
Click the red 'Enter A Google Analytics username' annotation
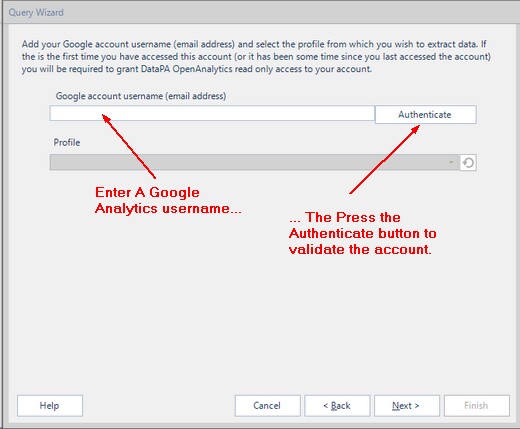168,200
